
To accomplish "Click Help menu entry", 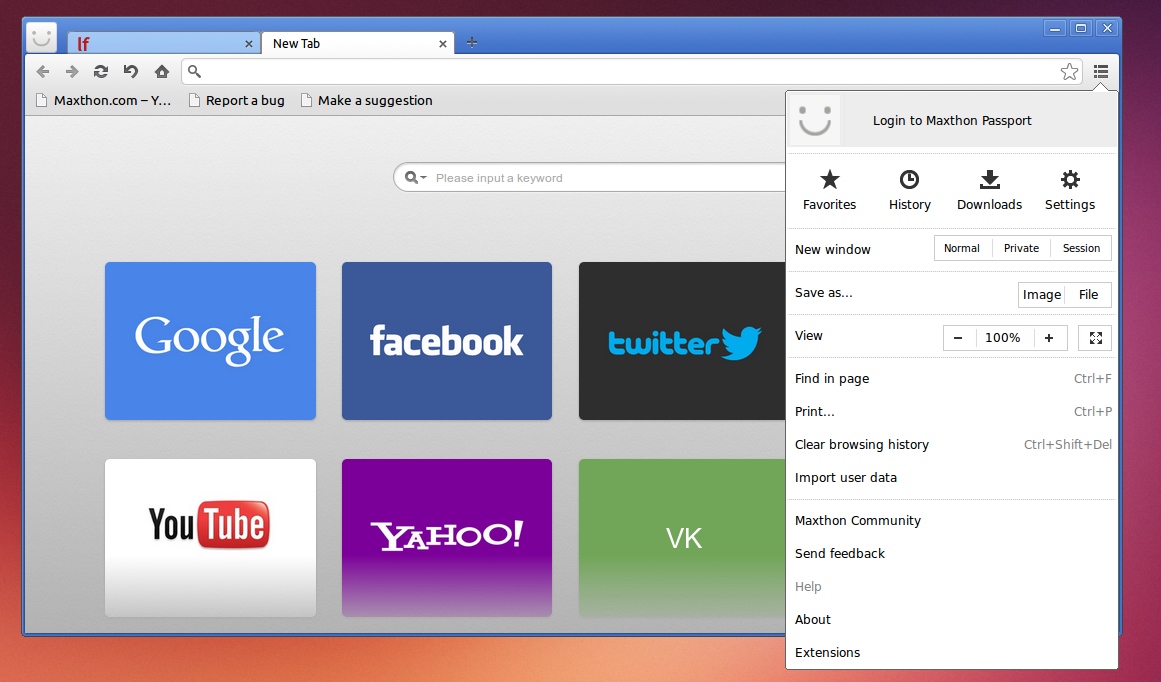I will coord(952,586).
